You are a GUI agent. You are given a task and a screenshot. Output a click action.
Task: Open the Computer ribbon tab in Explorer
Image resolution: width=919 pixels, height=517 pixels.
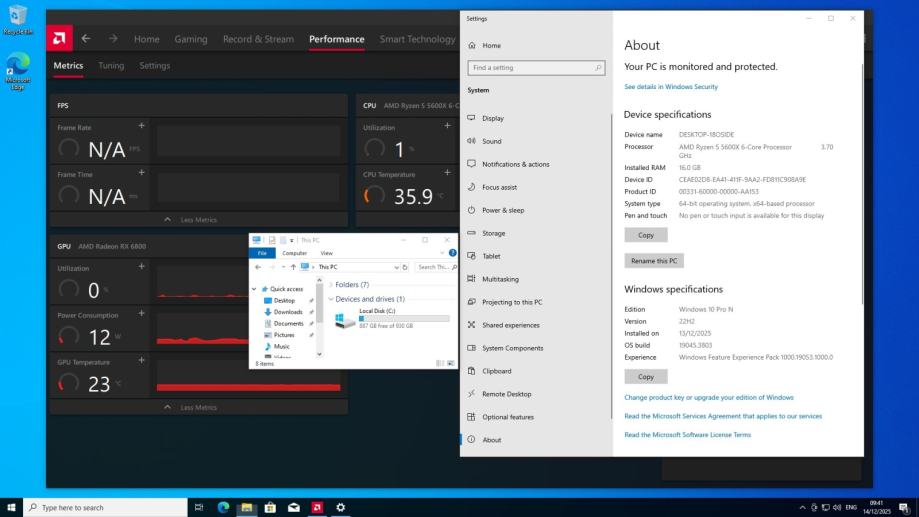click(x=294, y=253)
